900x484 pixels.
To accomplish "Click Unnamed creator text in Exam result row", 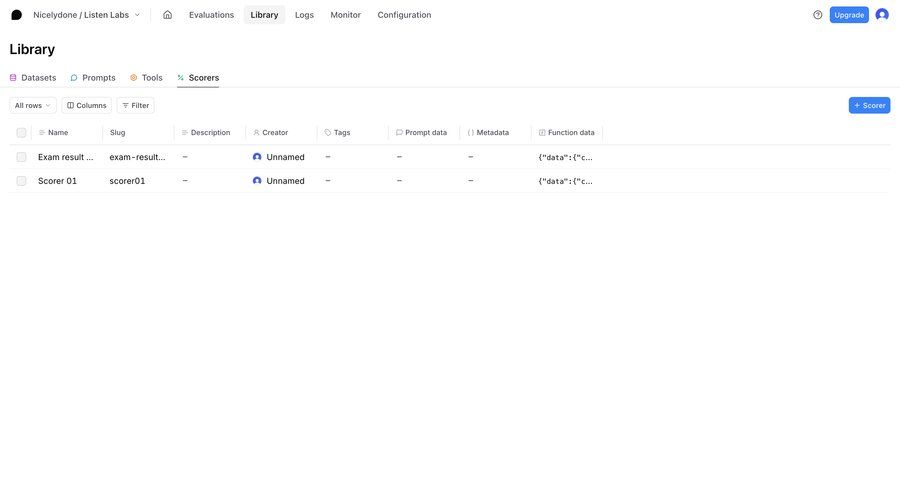I will click(285, 157).
